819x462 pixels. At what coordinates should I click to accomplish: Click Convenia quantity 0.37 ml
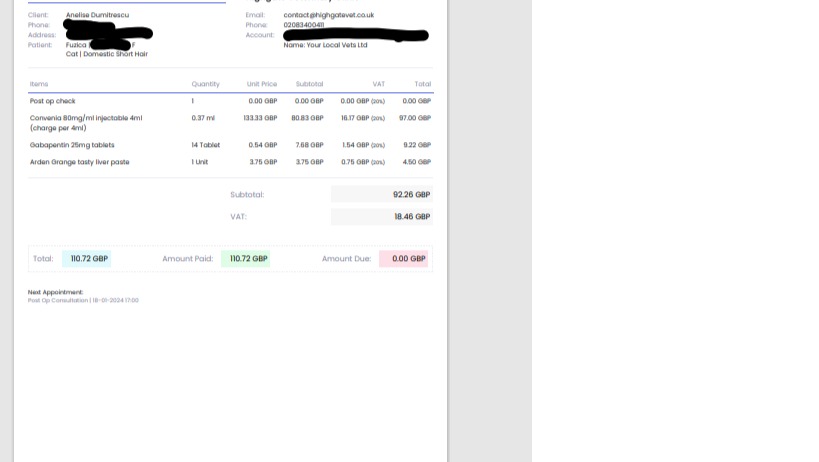[203, 118]
